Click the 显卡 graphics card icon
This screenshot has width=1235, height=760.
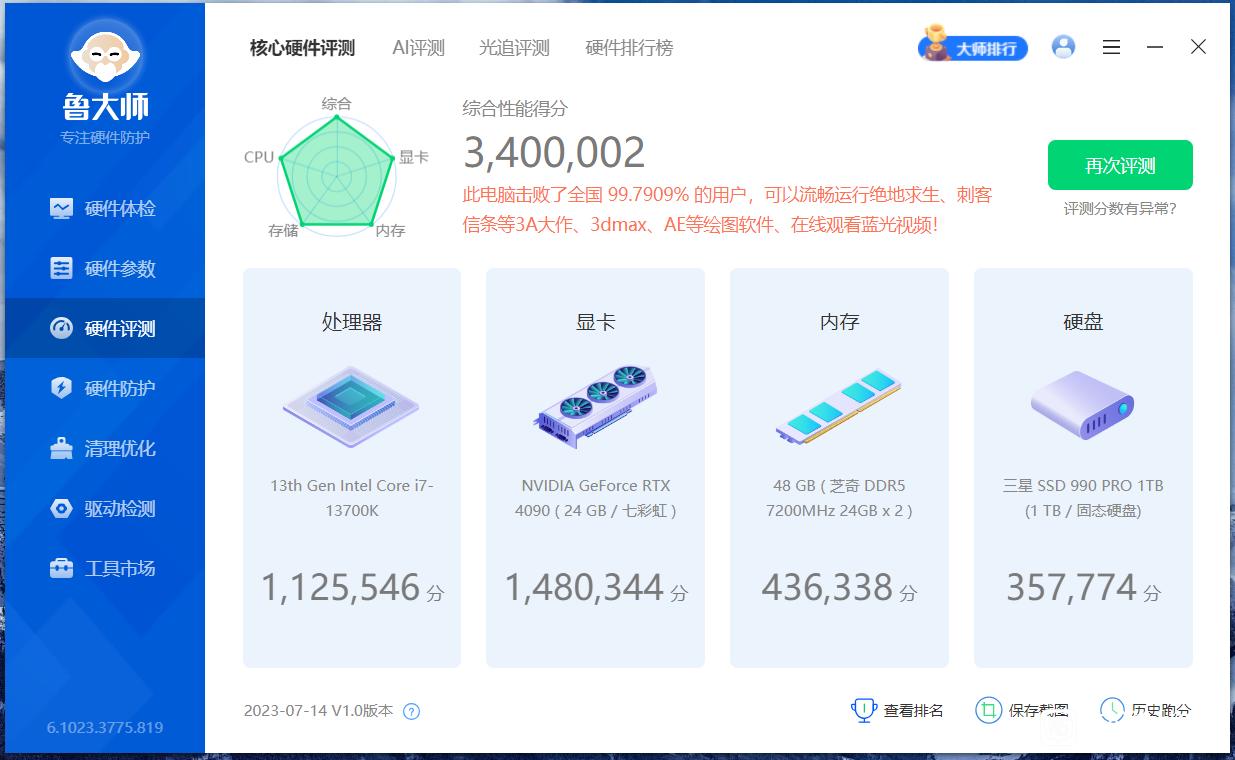click(595, 405)
